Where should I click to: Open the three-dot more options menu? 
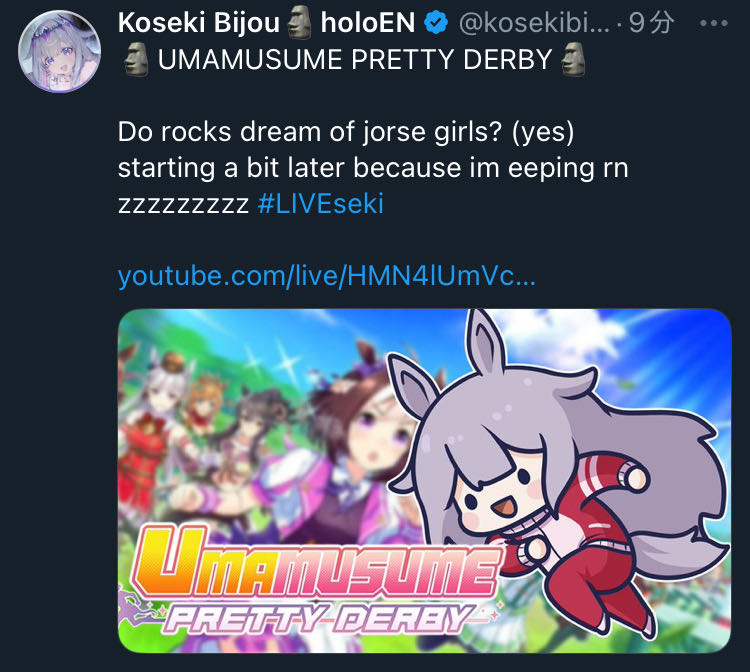[713, 23]
